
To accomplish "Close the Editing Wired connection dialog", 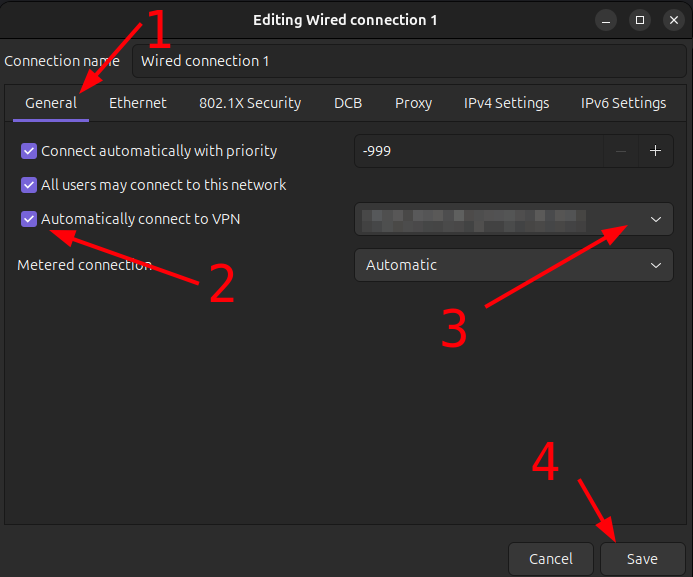I will tap(670, 20).
